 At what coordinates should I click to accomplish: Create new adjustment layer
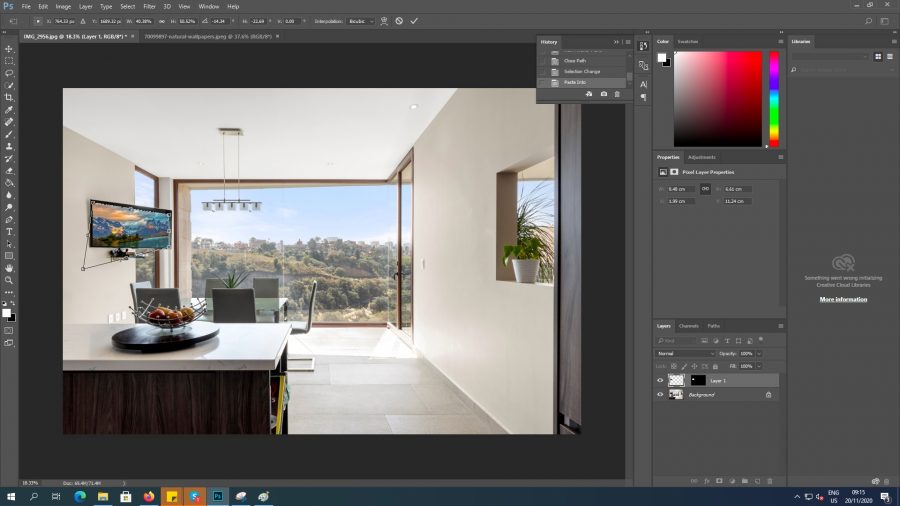732,481
